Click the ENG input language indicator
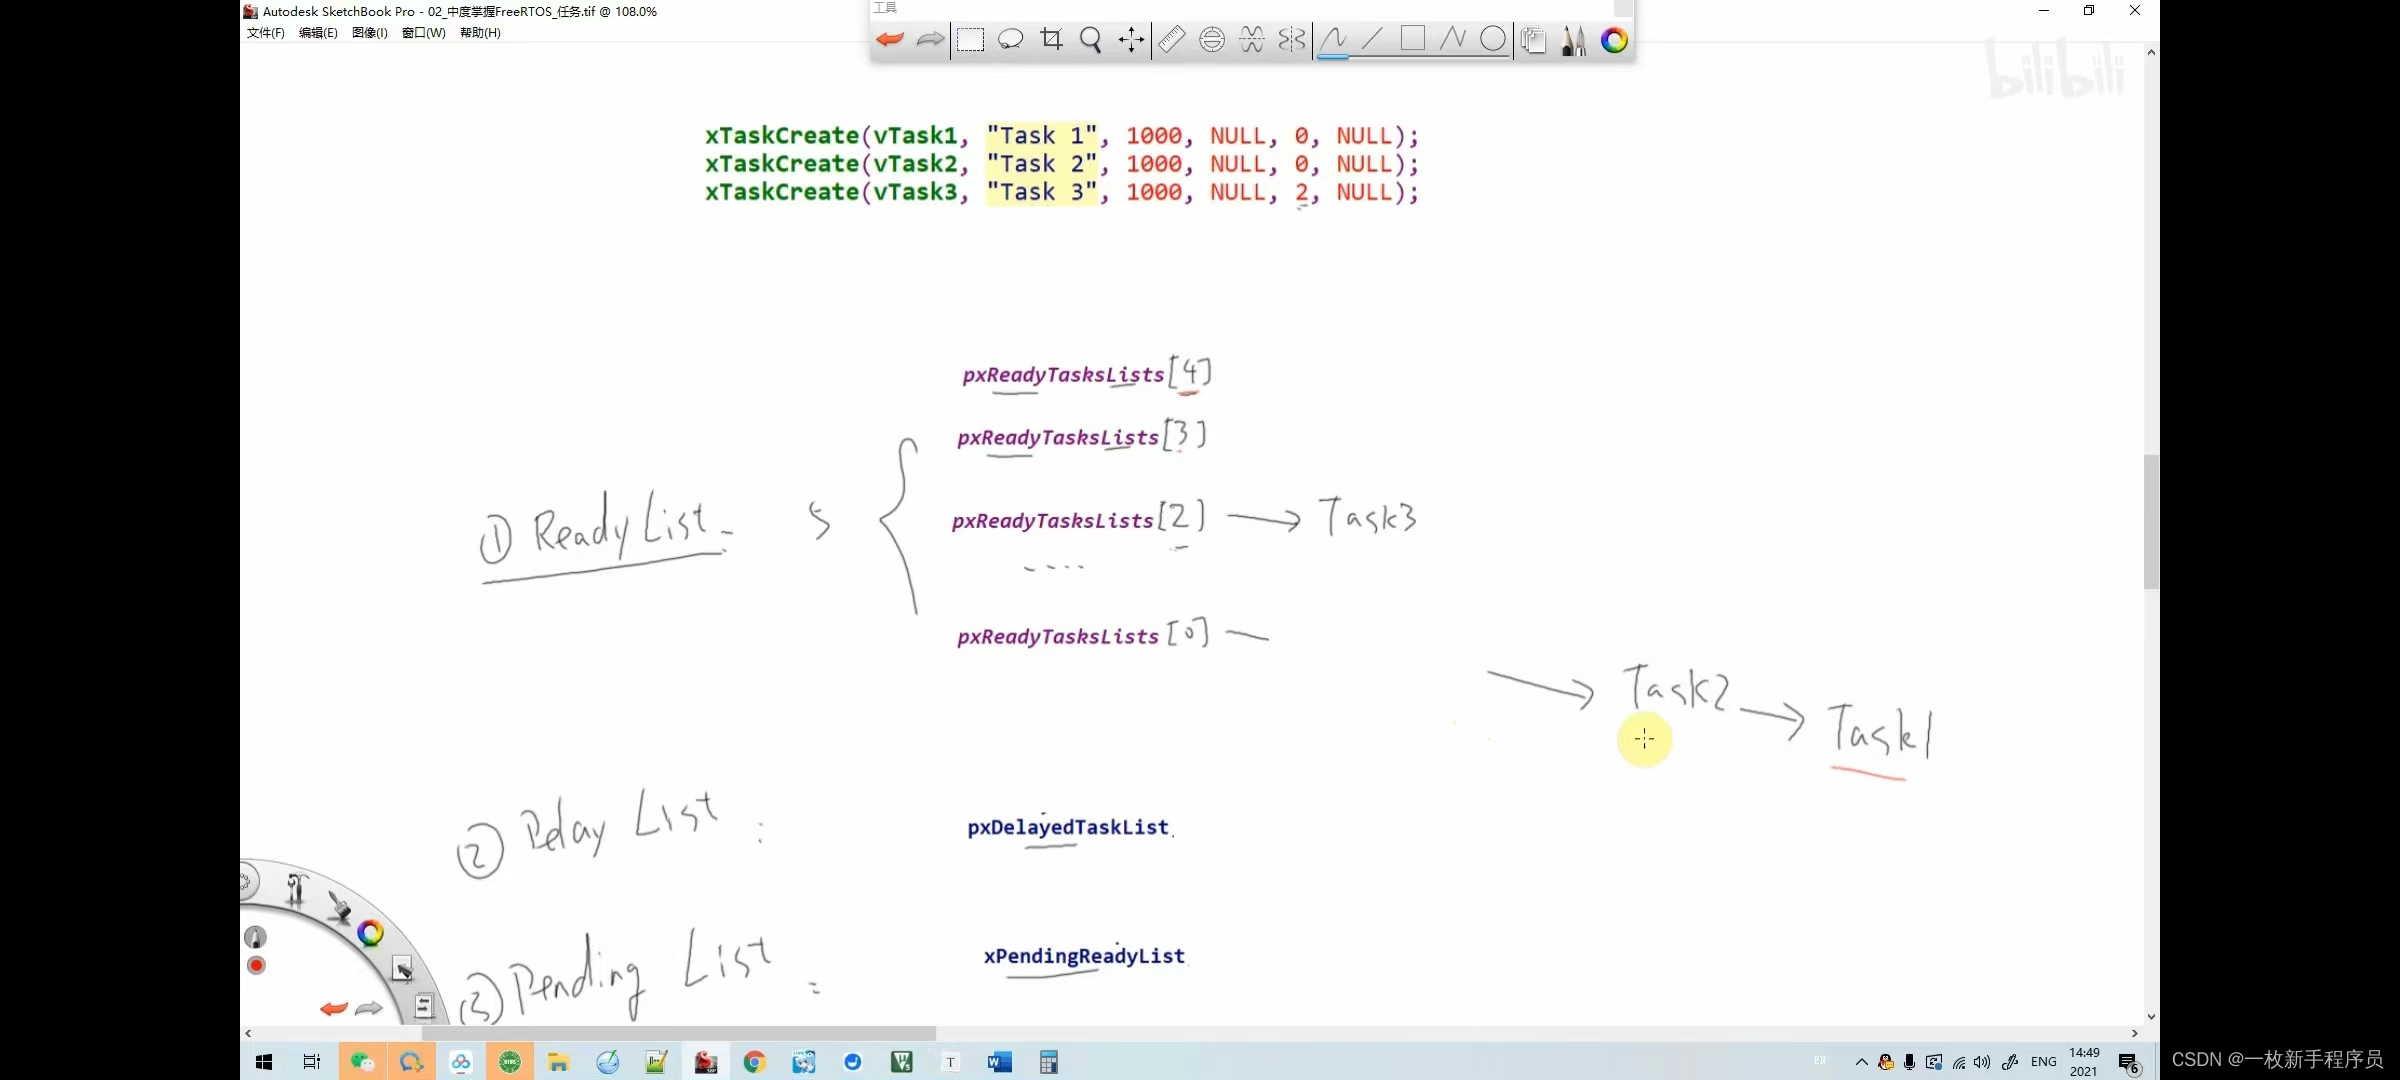Viewport: 2400px width, 1080px height. [x=2044, y=1062]
